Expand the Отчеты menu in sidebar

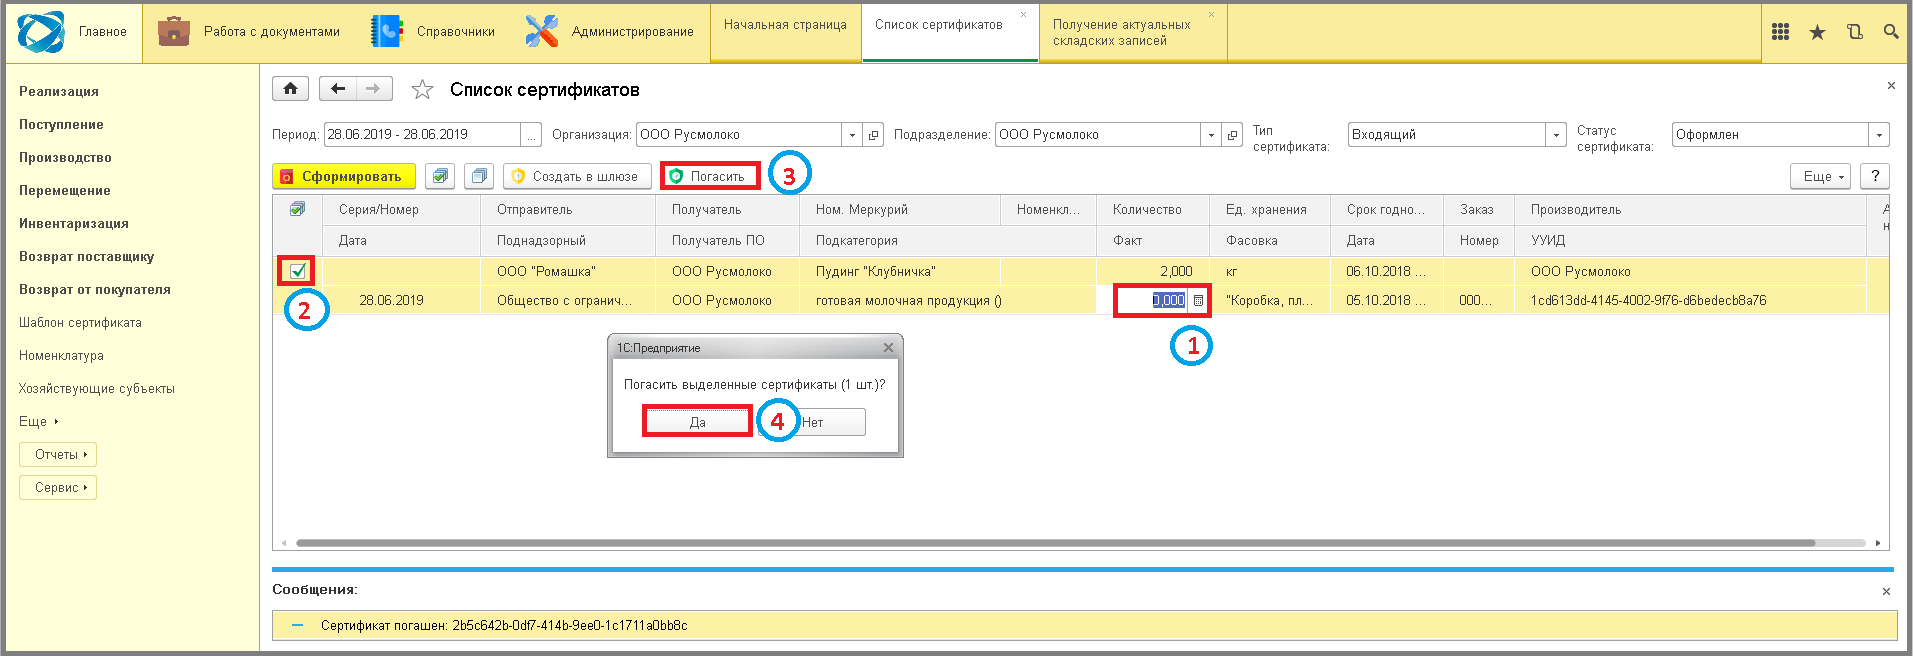[58, 455]
